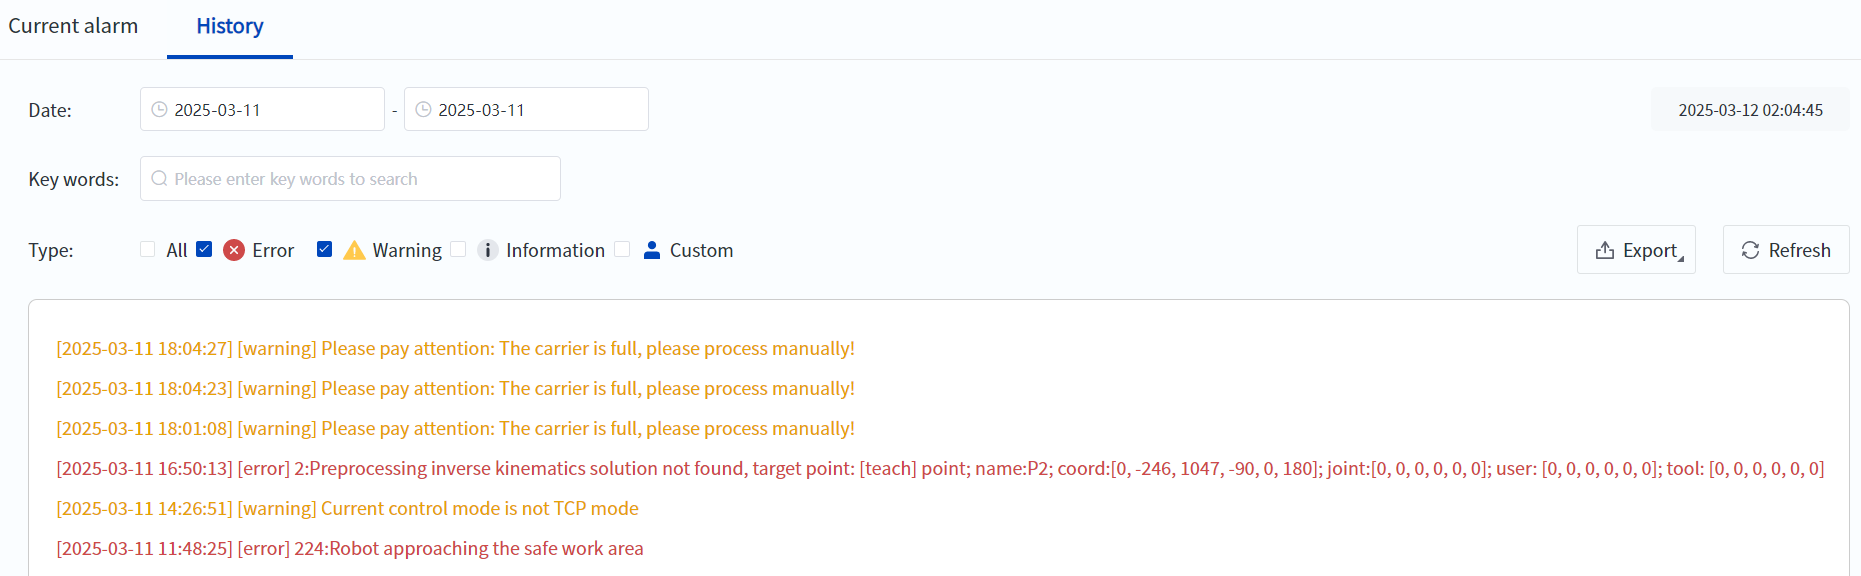Select the History tab

tap(230, 26)
